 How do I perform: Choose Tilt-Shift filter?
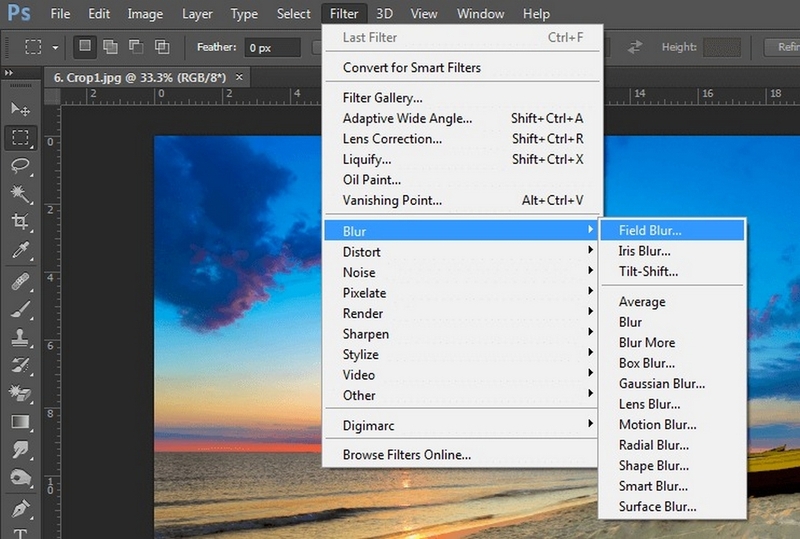[672, 271]
